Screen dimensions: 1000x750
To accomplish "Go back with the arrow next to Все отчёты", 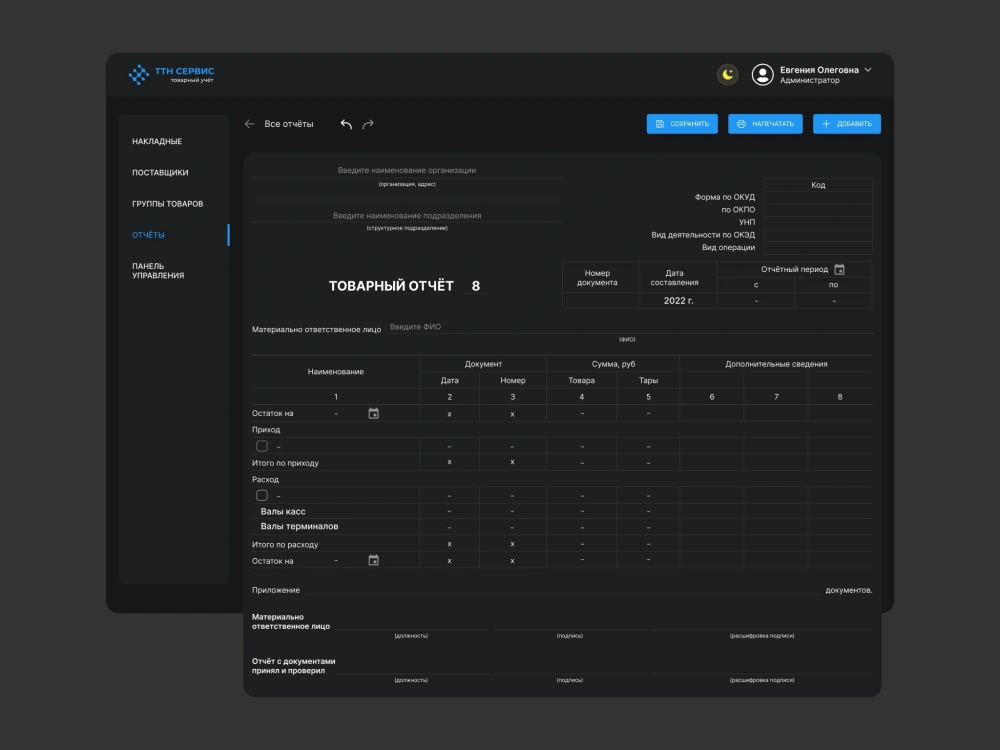I will click(x=249, y=124).
